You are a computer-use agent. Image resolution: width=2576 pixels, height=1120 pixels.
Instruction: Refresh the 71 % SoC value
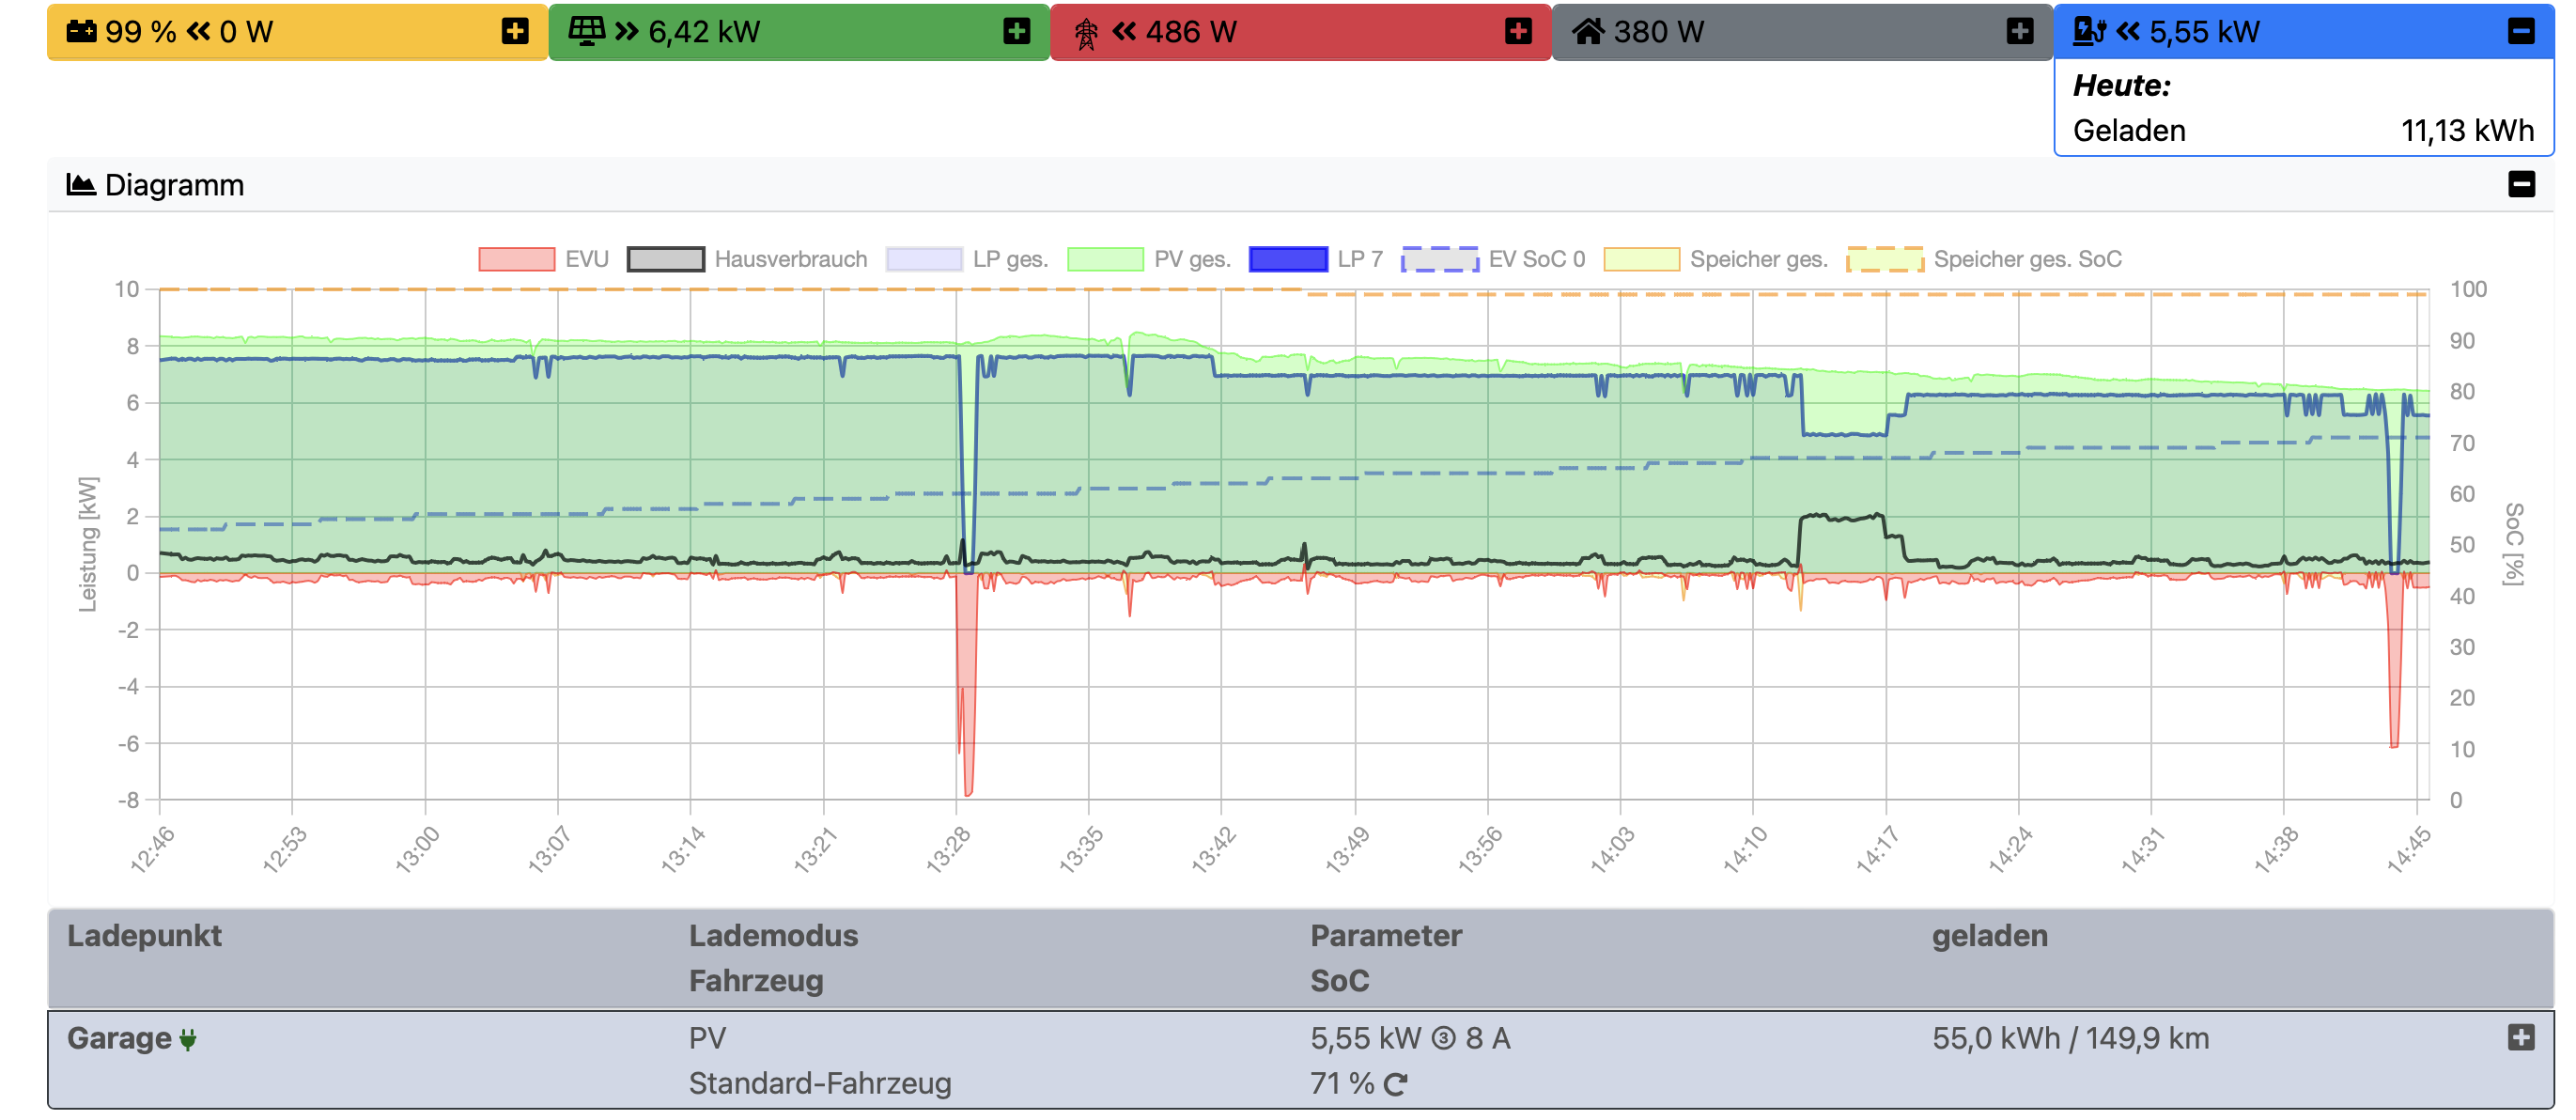click(1396, 1084)
